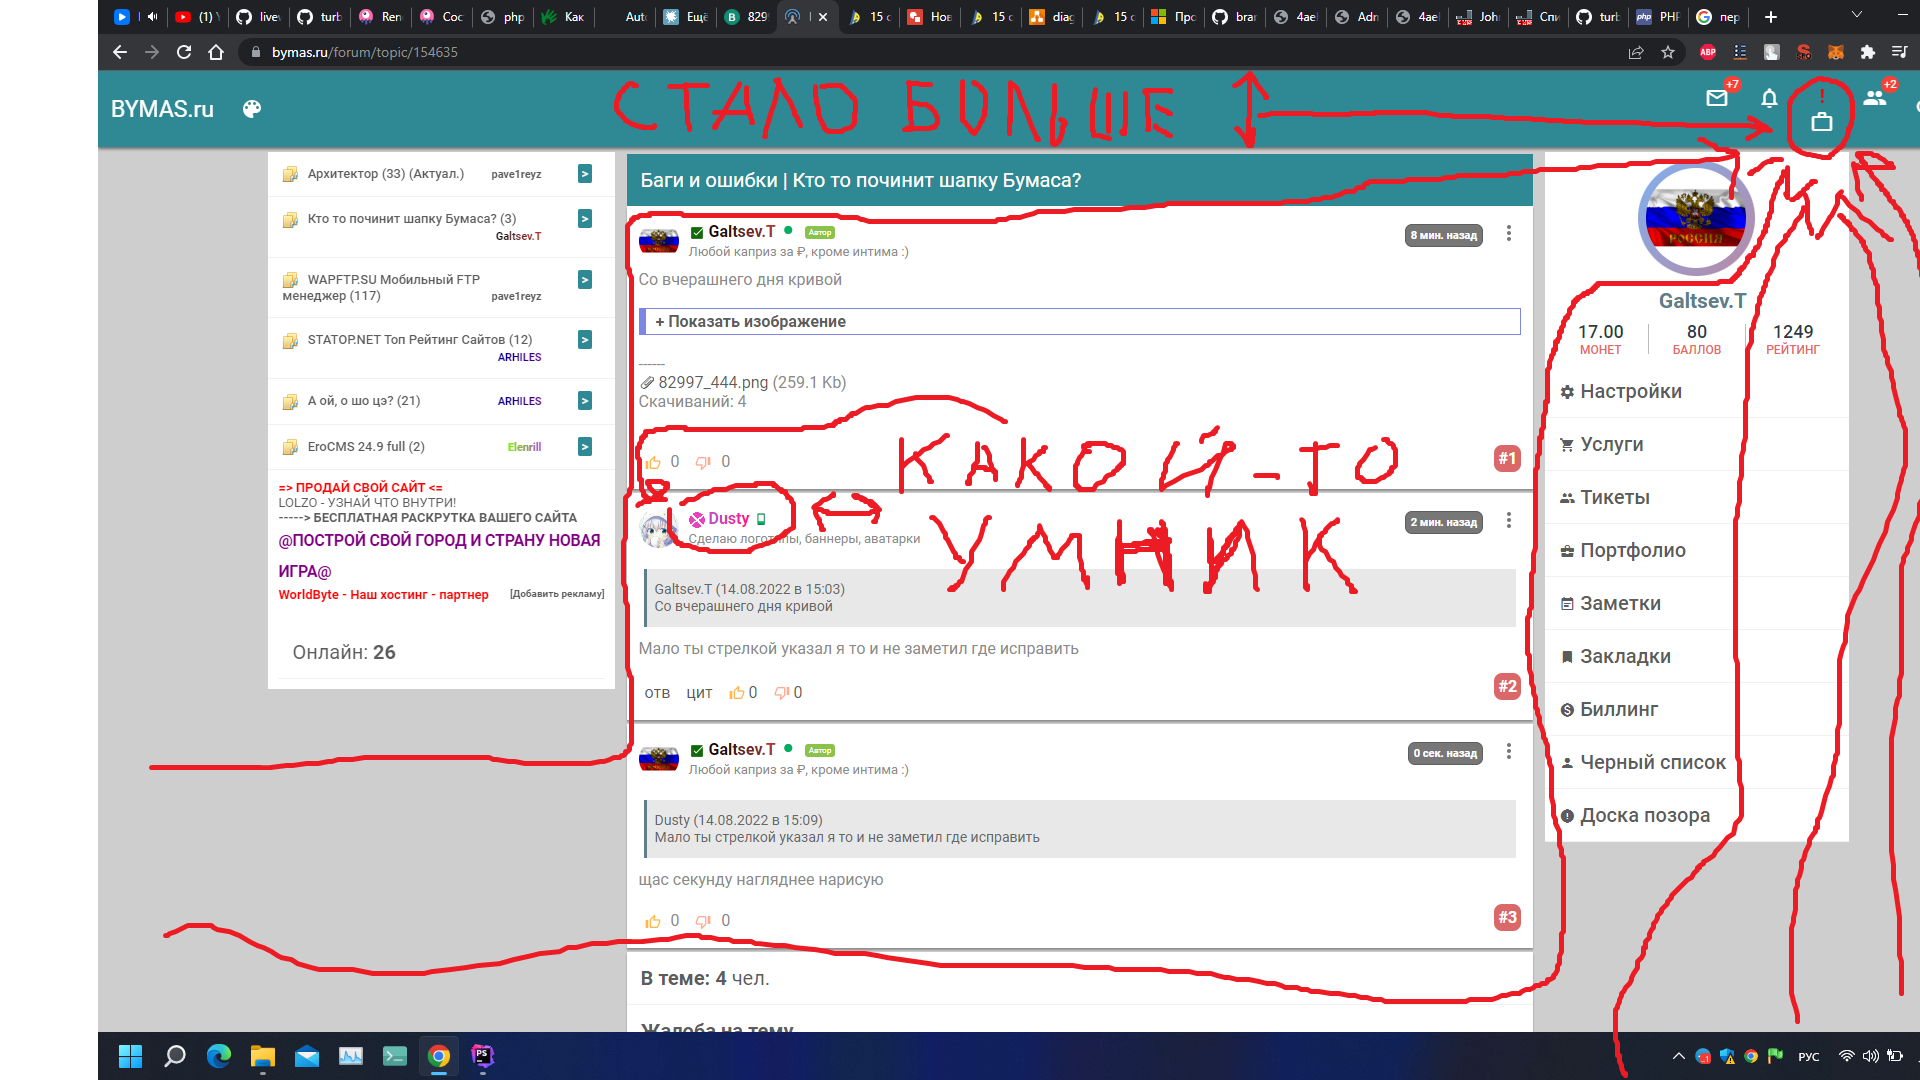1920x1080 pixels.
Task: Click the Galtsev.T profile avatar
Action: point(1696,218)
